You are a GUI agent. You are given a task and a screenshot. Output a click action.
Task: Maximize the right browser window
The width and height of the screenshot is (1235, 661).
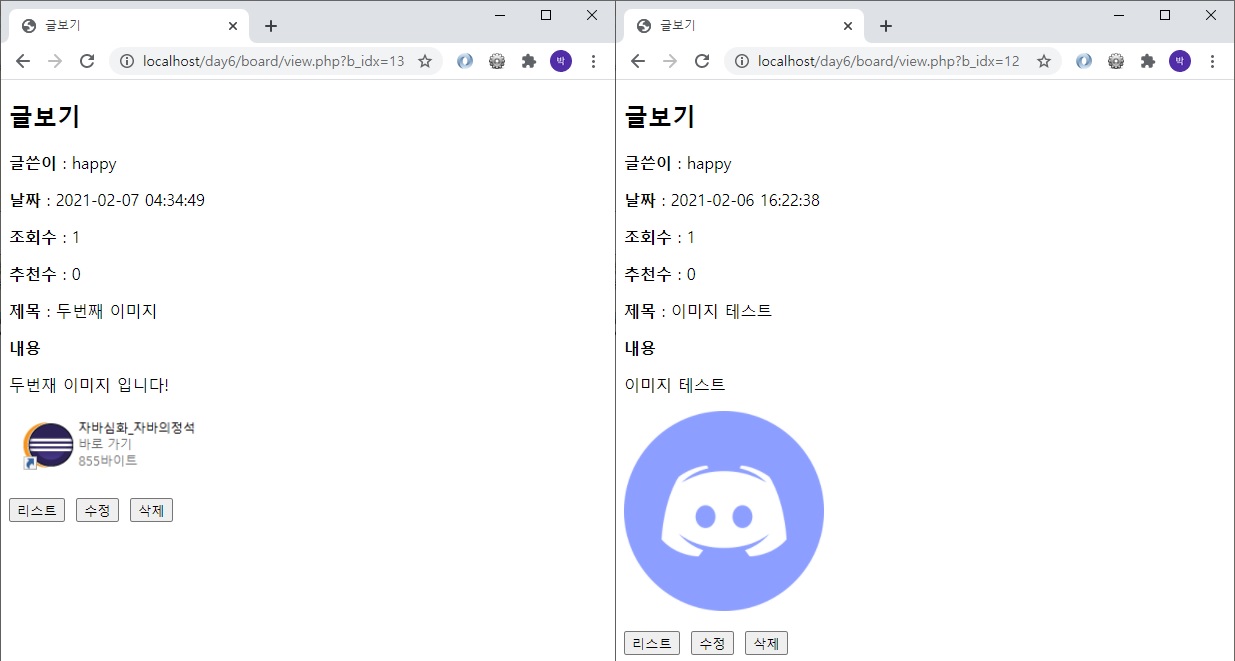click(1165, 15)
